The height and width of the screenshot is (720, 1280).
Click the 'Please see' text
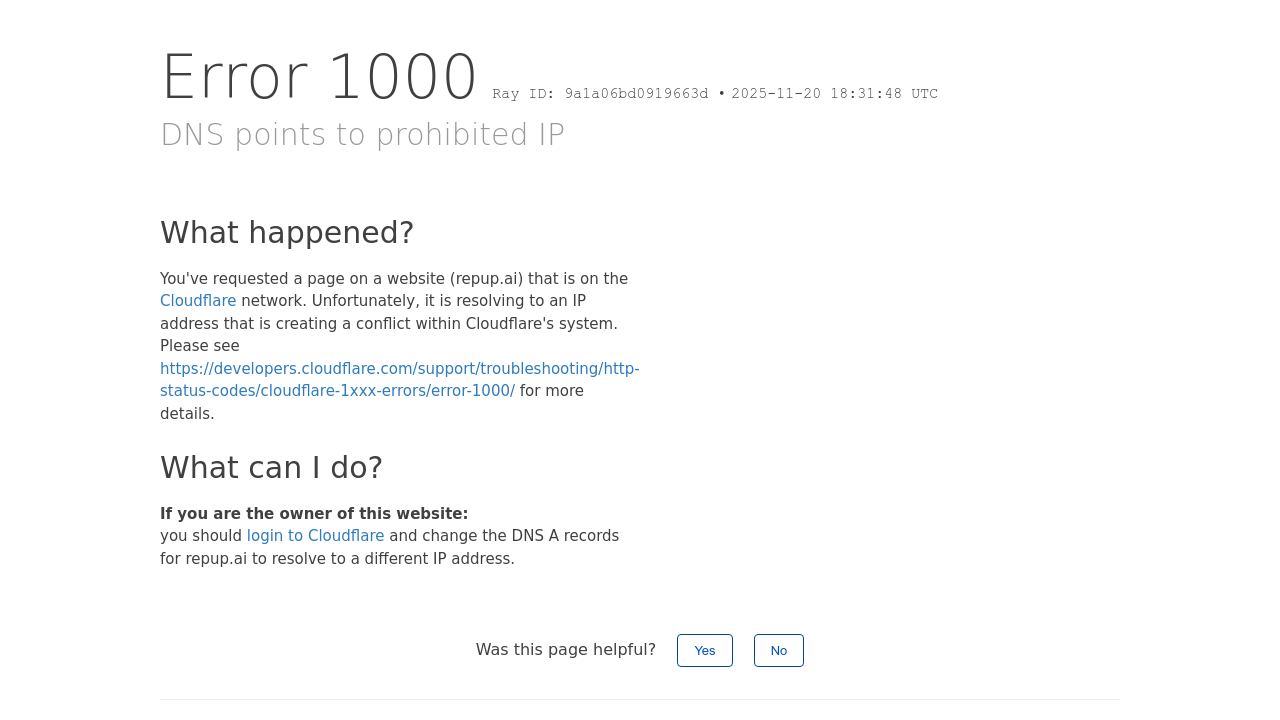click(x=200, y=346)
